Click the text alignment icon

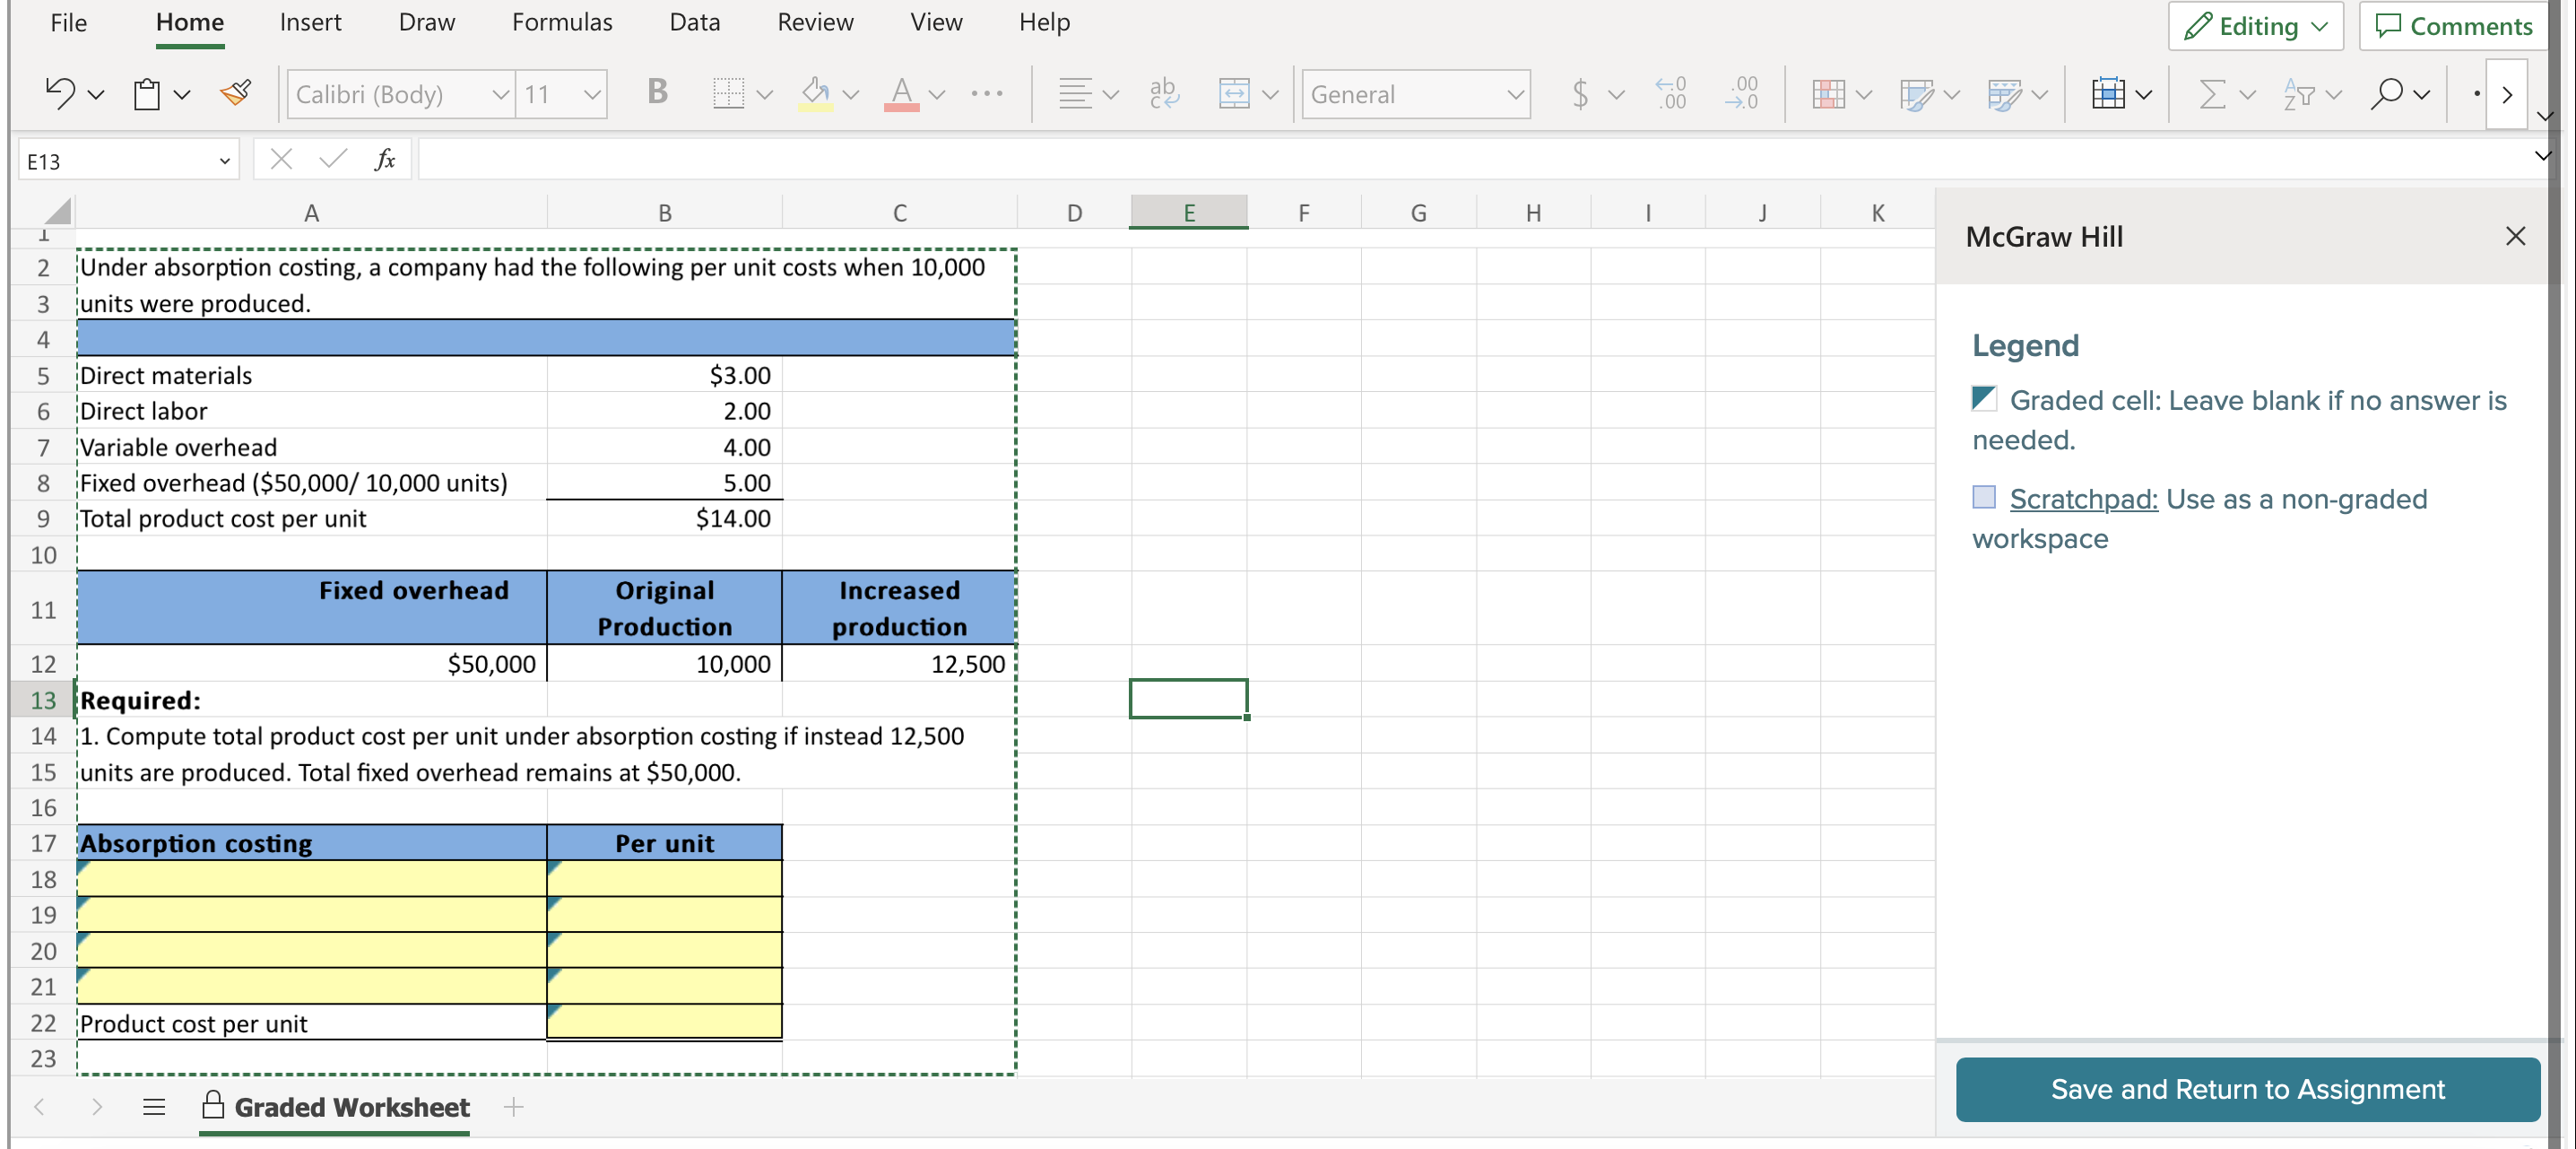tap(1075, 94)
